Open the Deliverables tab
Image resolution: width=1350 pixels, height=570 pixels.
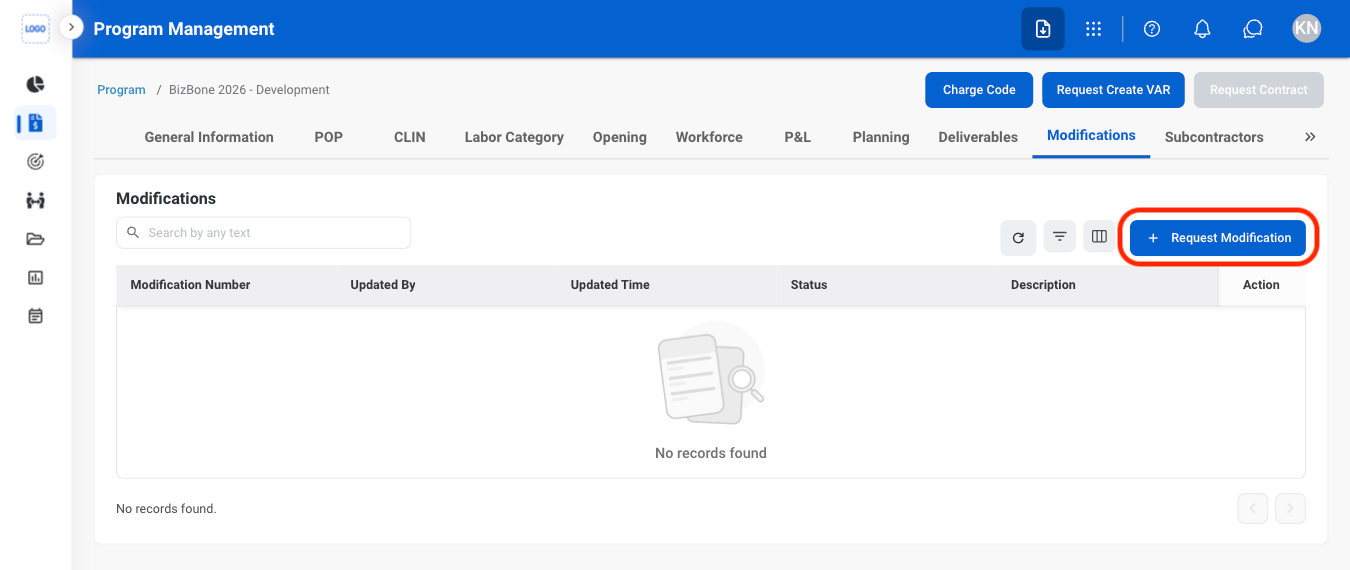click(x=978, y=137)
